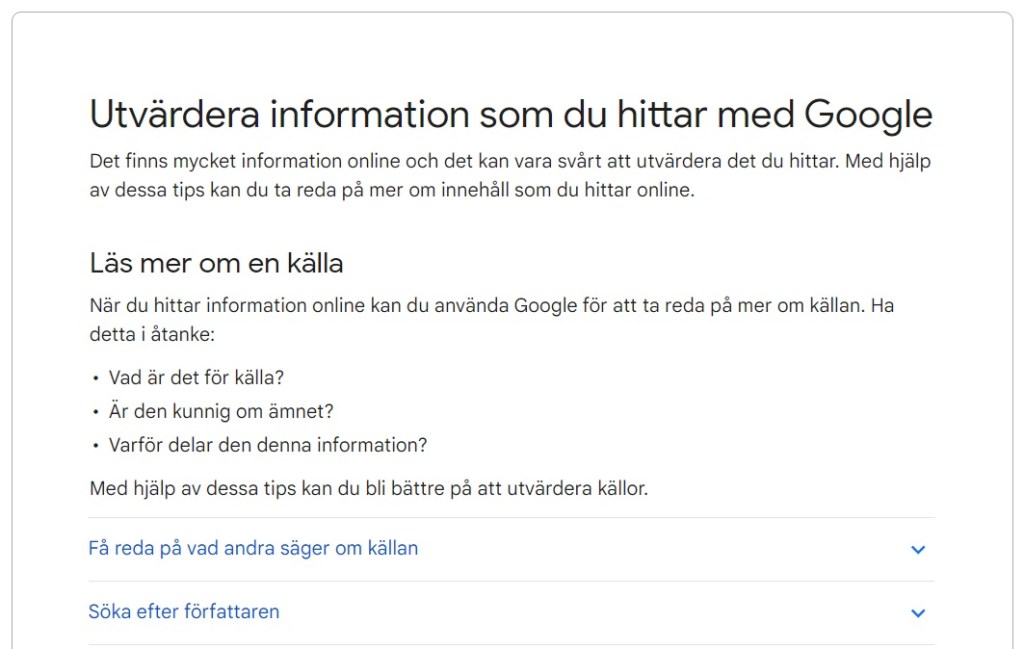This screenshot has height=649, width=1024.
Task: Click the word "Google" in the main heading
Action: click(x=868, y=115)
